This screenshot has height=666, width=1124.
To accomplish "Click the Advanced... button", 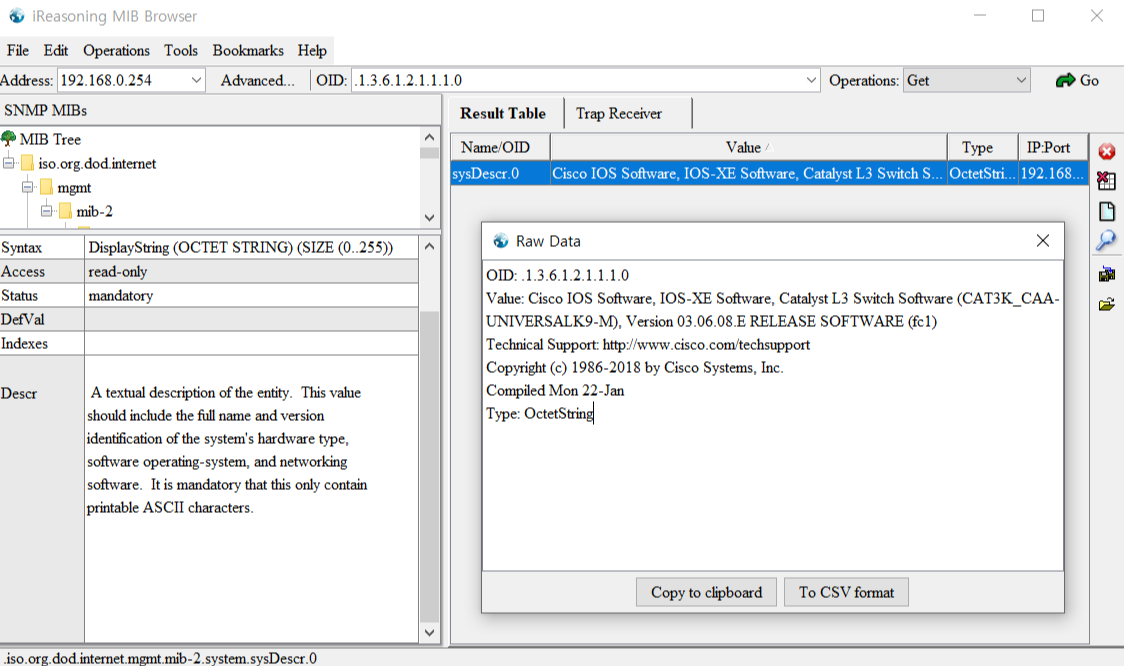I will tap(257, 80).
